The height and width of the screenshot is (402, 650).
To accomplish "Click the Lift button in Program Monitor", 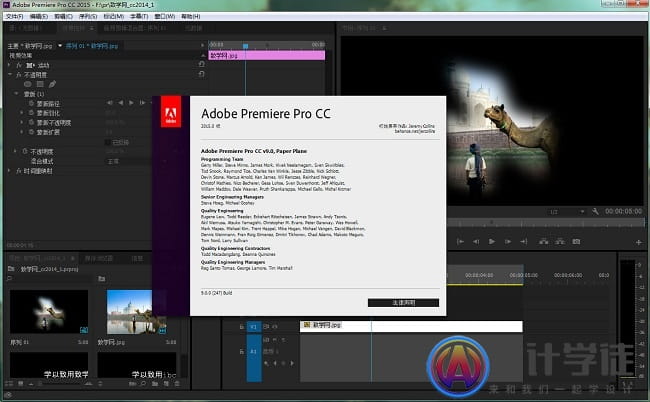I will coord(543,242).
